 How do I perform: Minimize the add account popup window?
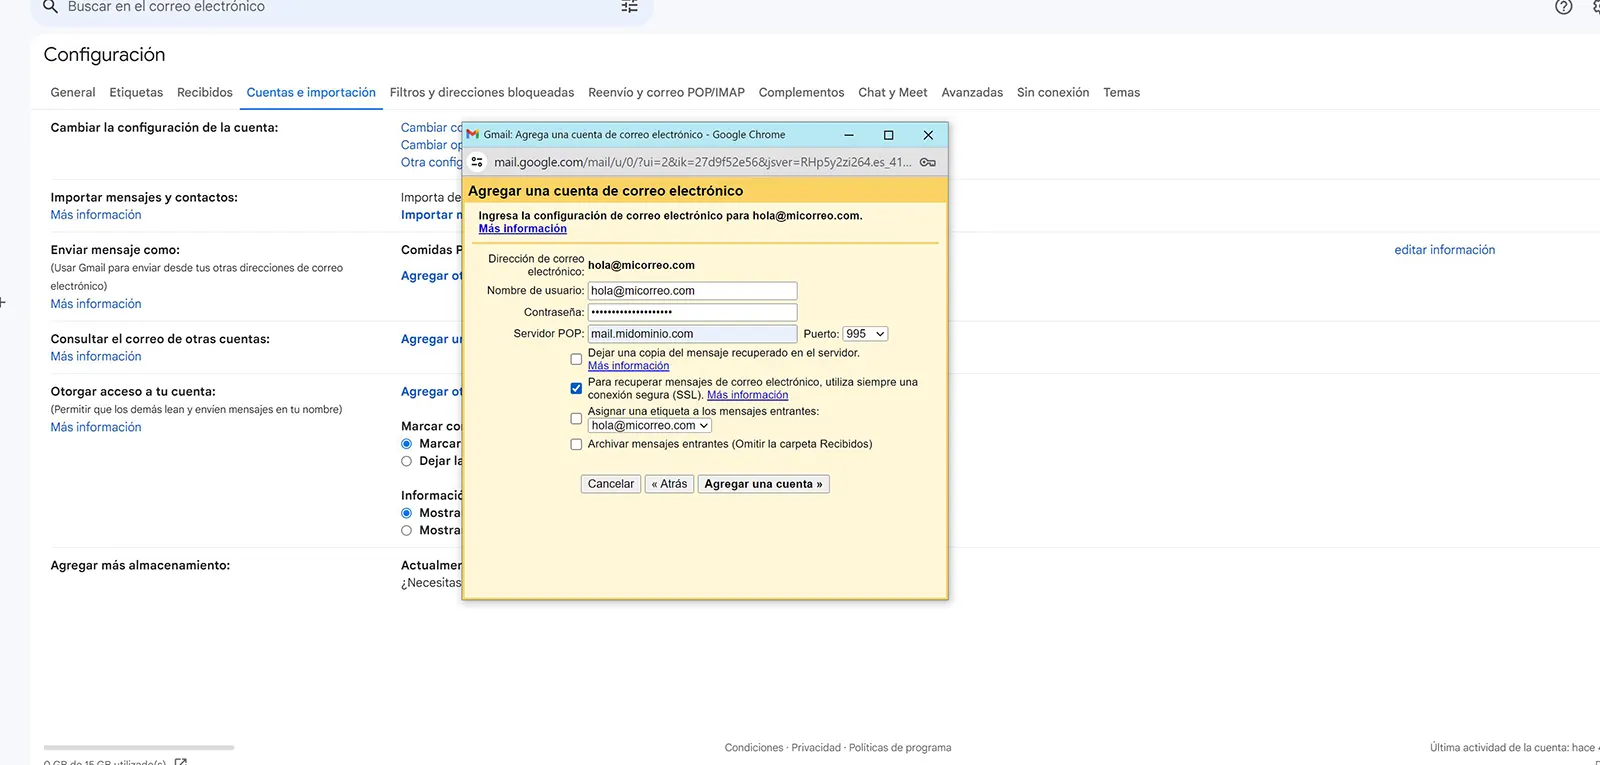coord(848,135)
